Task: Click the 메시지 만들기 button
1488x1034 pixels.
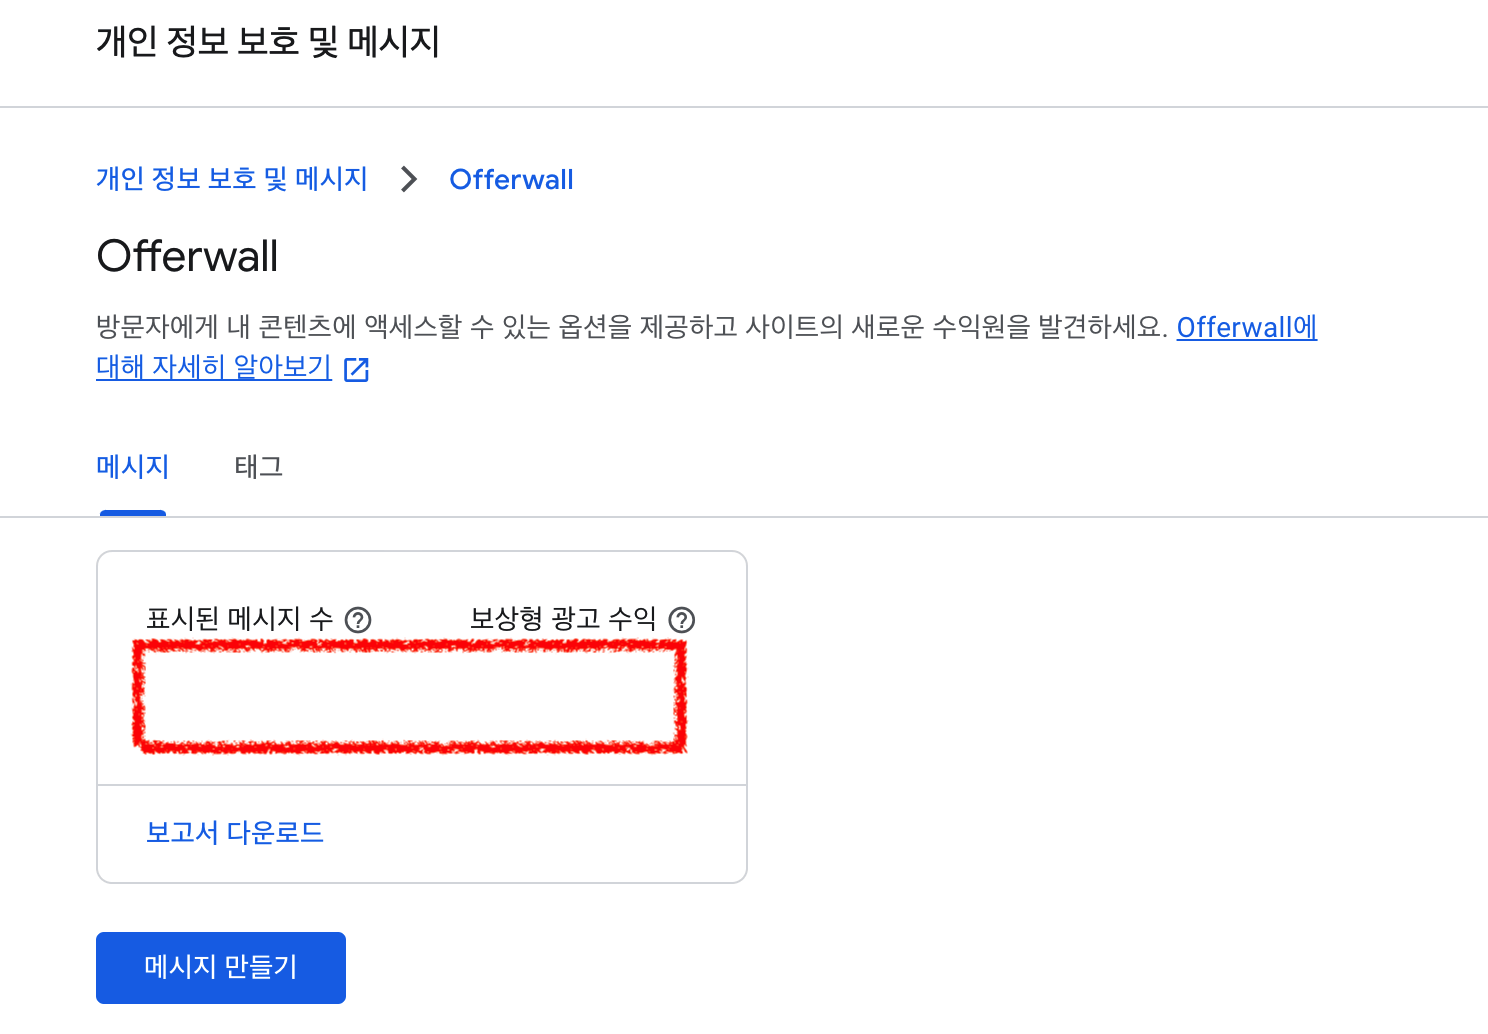Action: [x=220, y=967]
